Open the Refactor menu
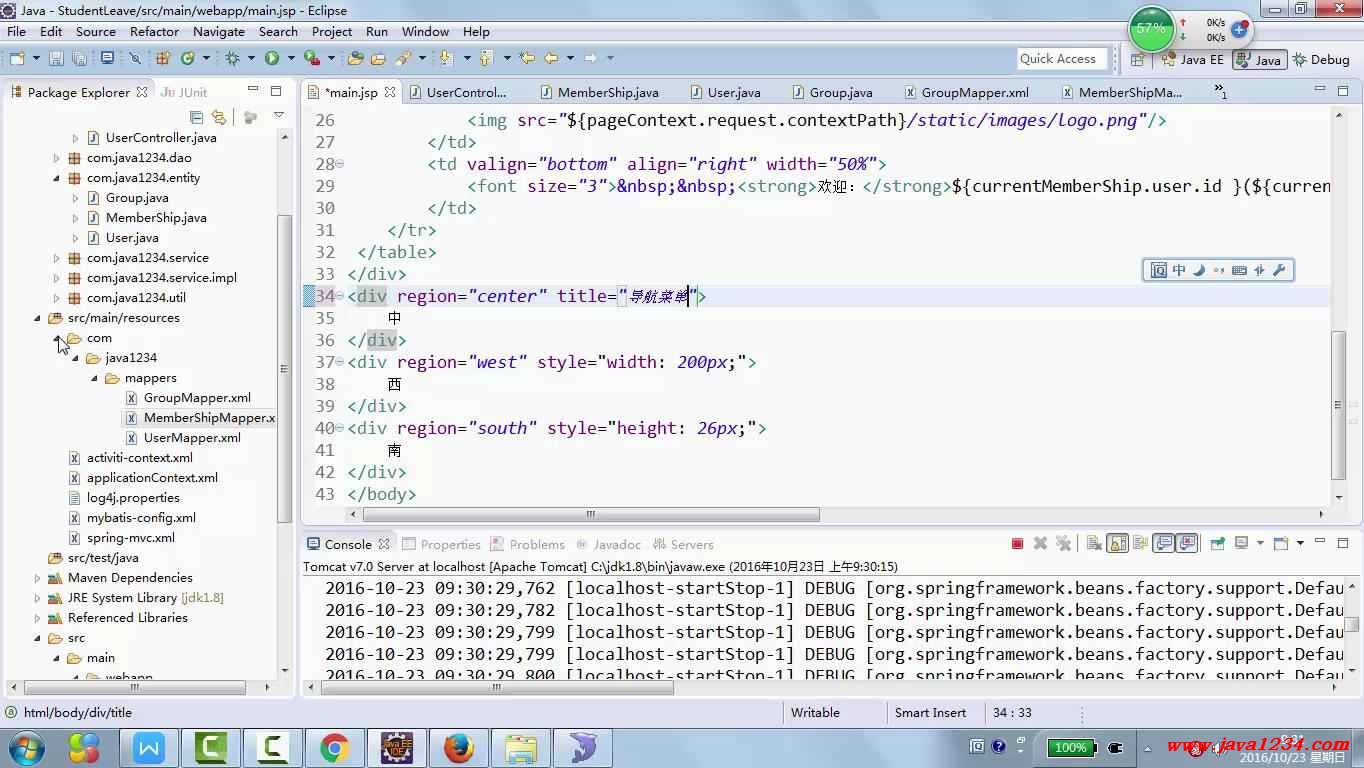This screenshot has width=1364, height=768. tap(154, 31)
